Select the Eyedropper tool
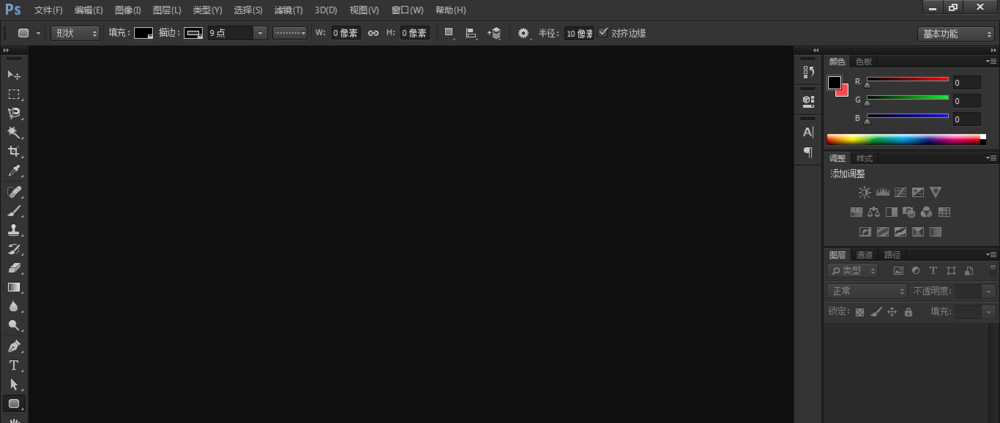 coord(14,171)
